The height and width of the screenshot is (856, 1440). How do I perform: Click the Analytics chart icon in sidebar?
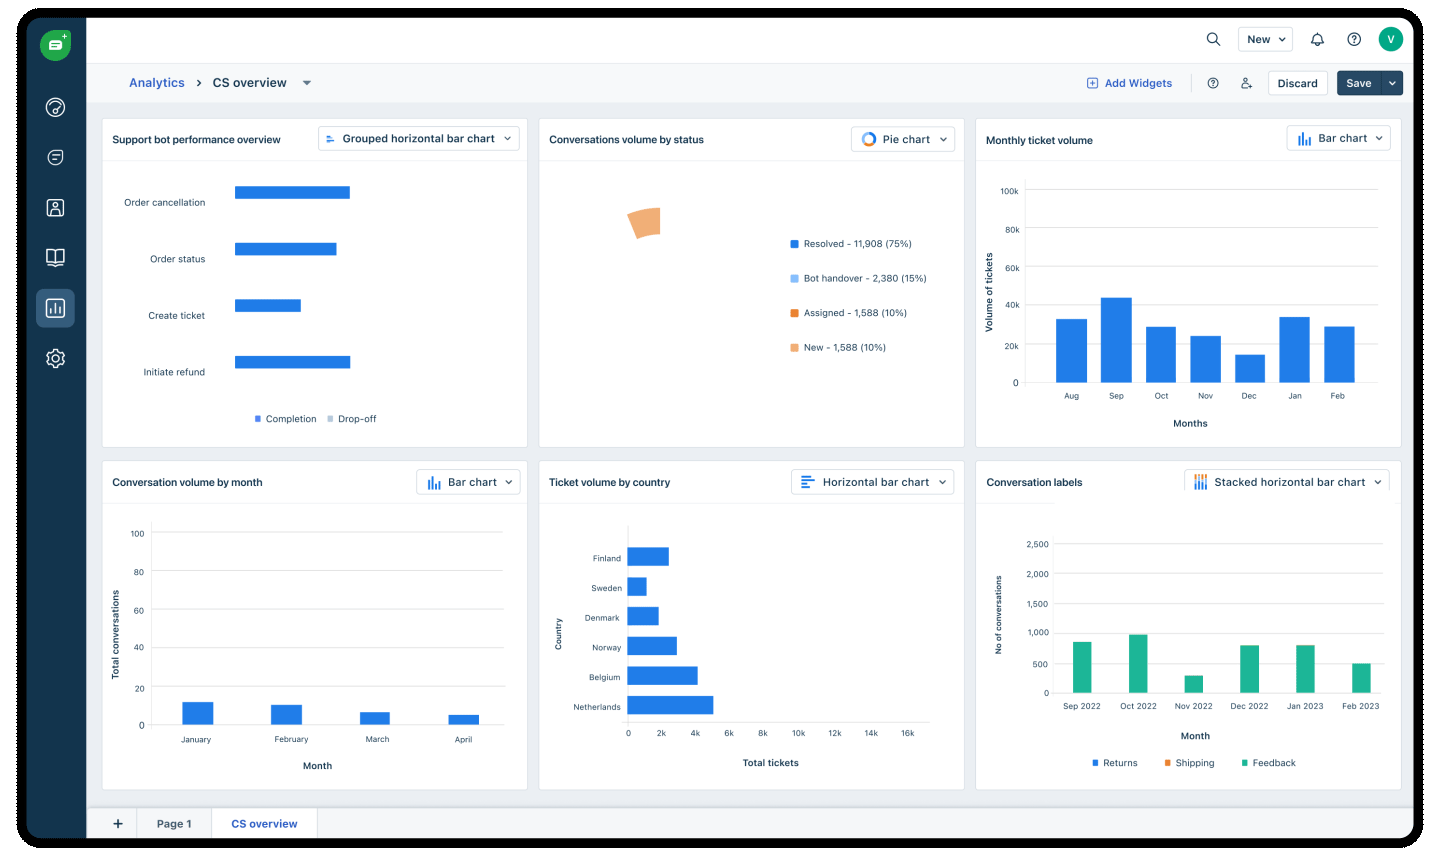(x=56, y=308)
